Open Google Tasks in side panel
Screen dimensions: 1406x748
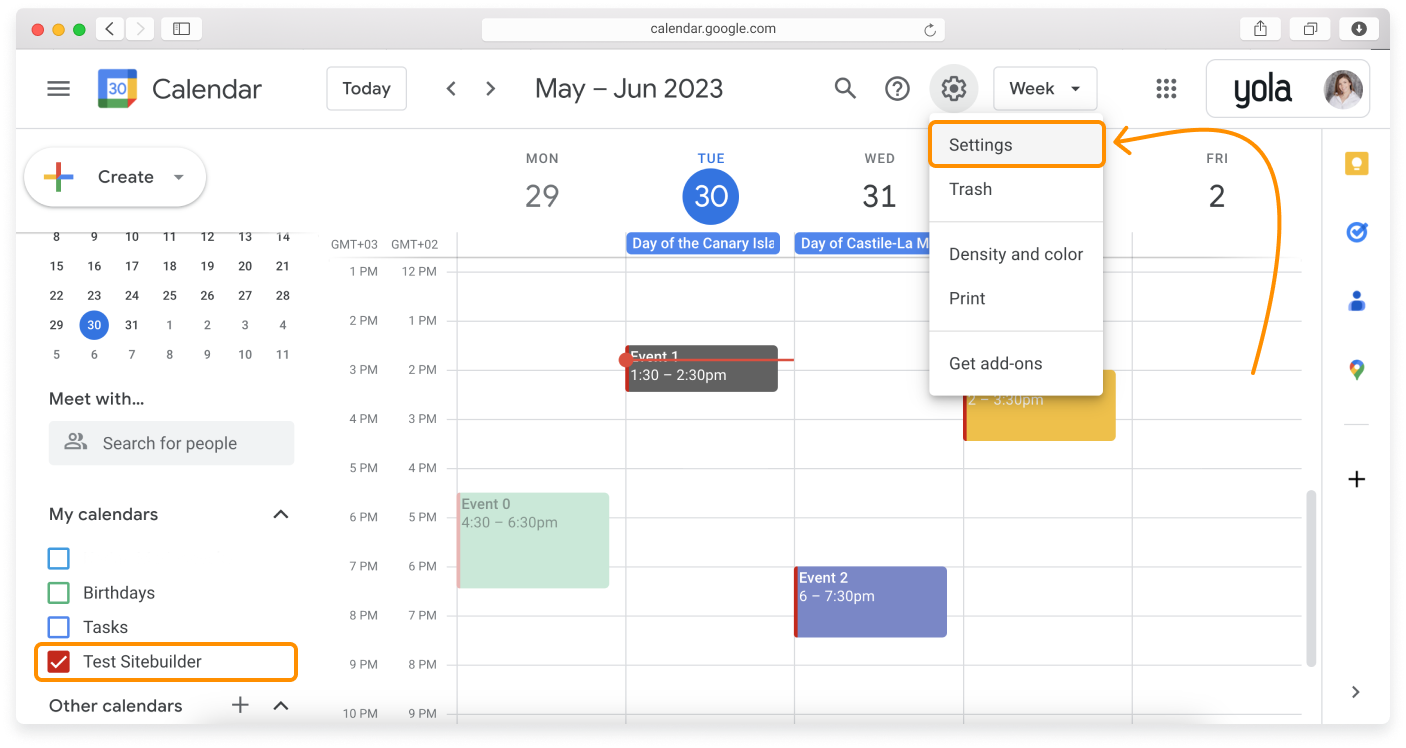click(x=1356, y=232)
